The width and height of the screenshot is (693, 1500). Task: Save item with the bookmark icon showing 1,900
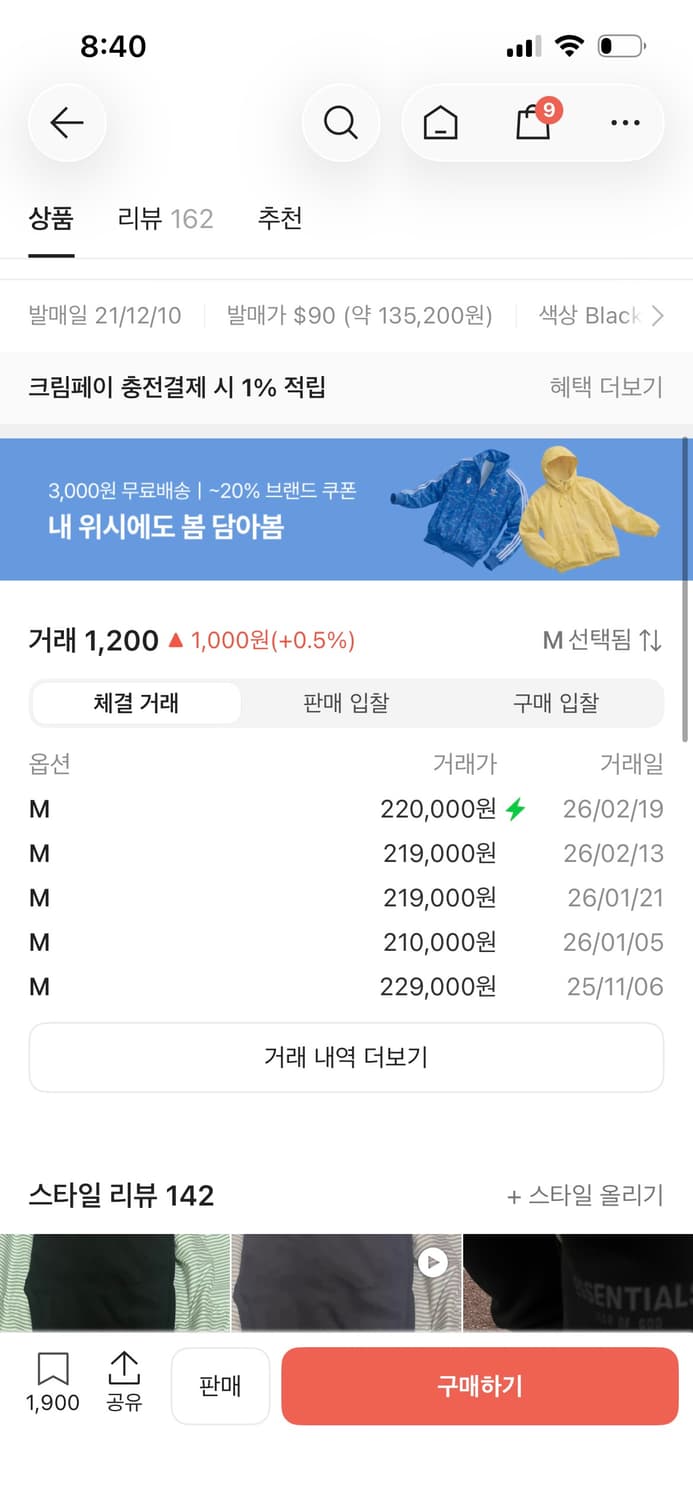(51, 1385)
